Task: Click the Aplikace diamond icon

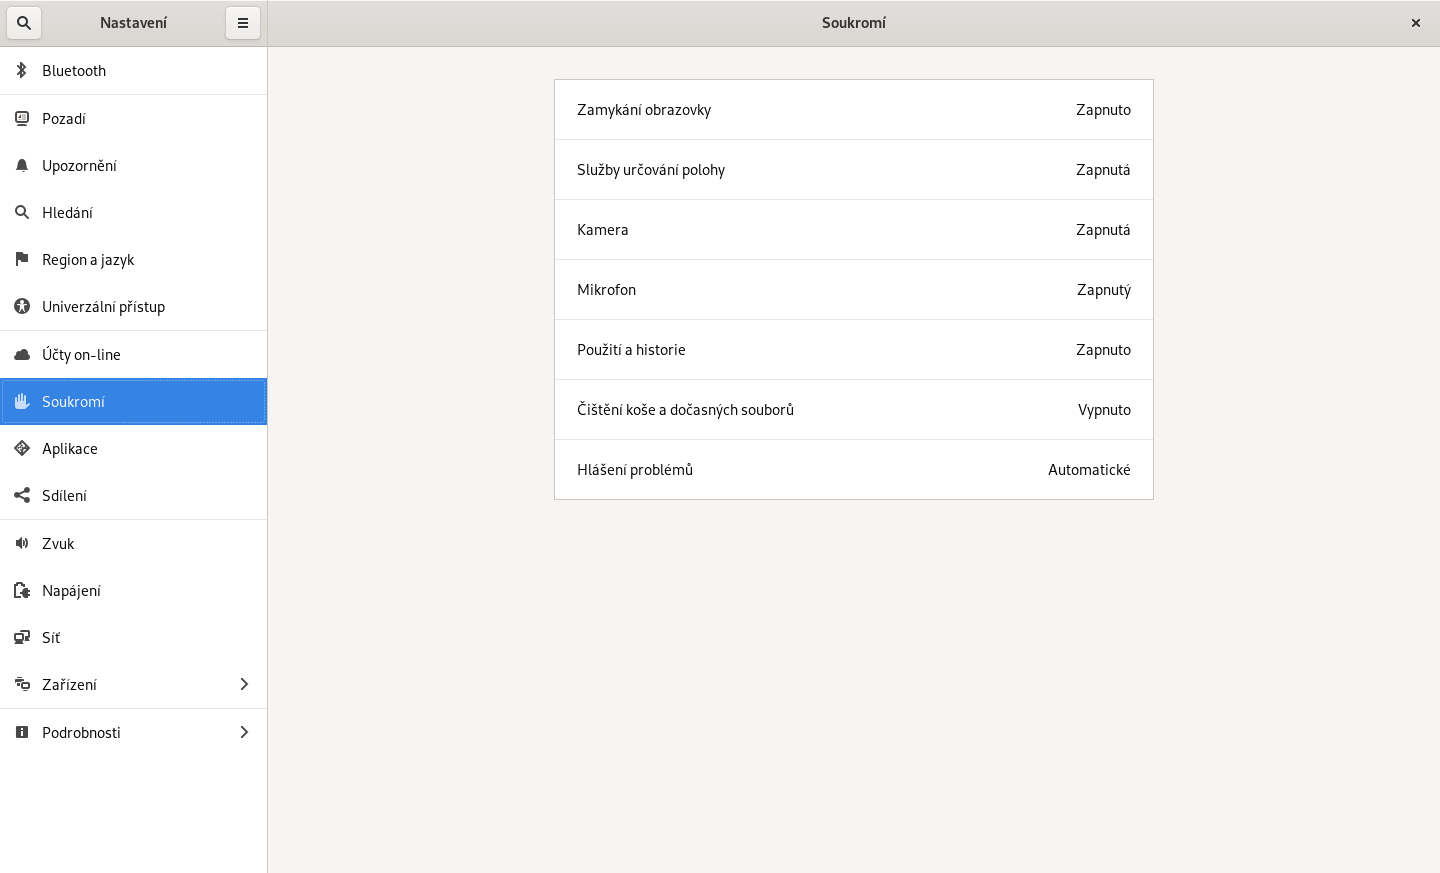Action: [x=22, y=448]
